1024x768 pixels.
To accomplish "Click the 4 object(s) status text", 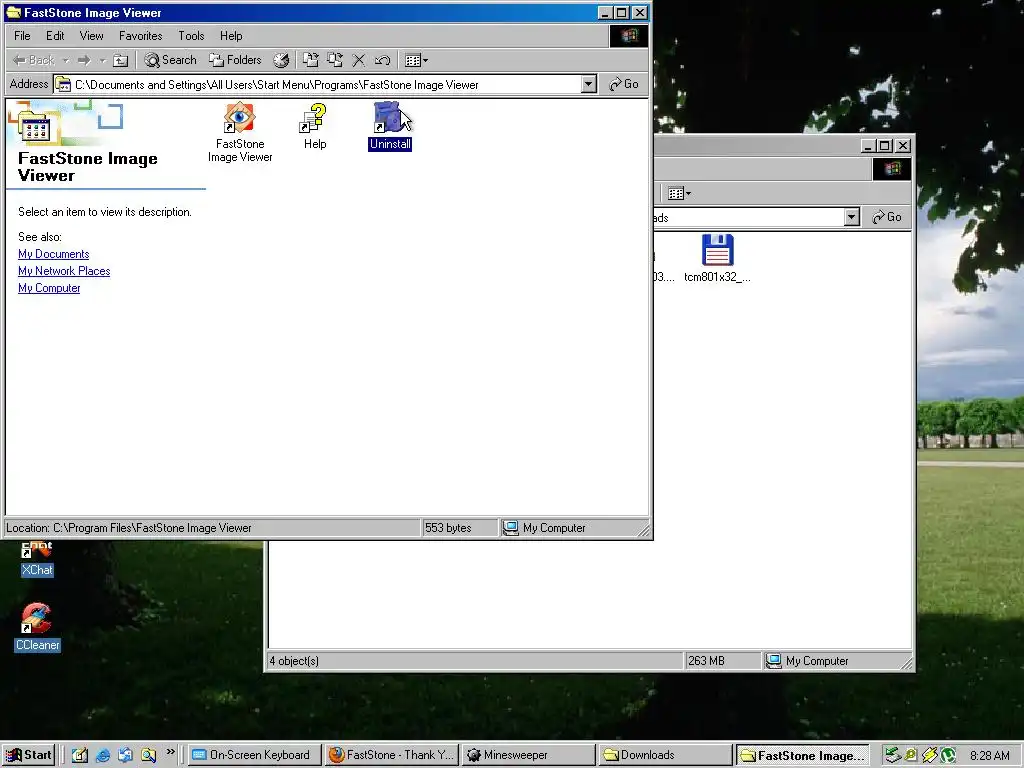I will [x=294, y=661].
